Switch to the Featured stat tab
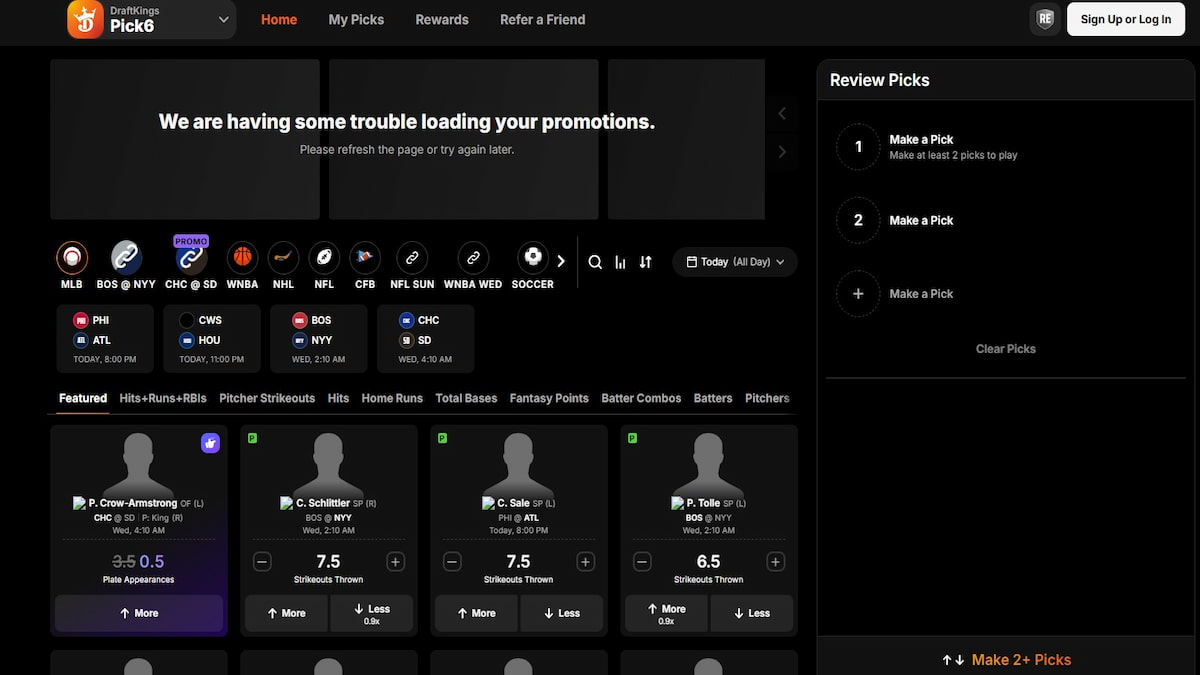 point(83,398)
